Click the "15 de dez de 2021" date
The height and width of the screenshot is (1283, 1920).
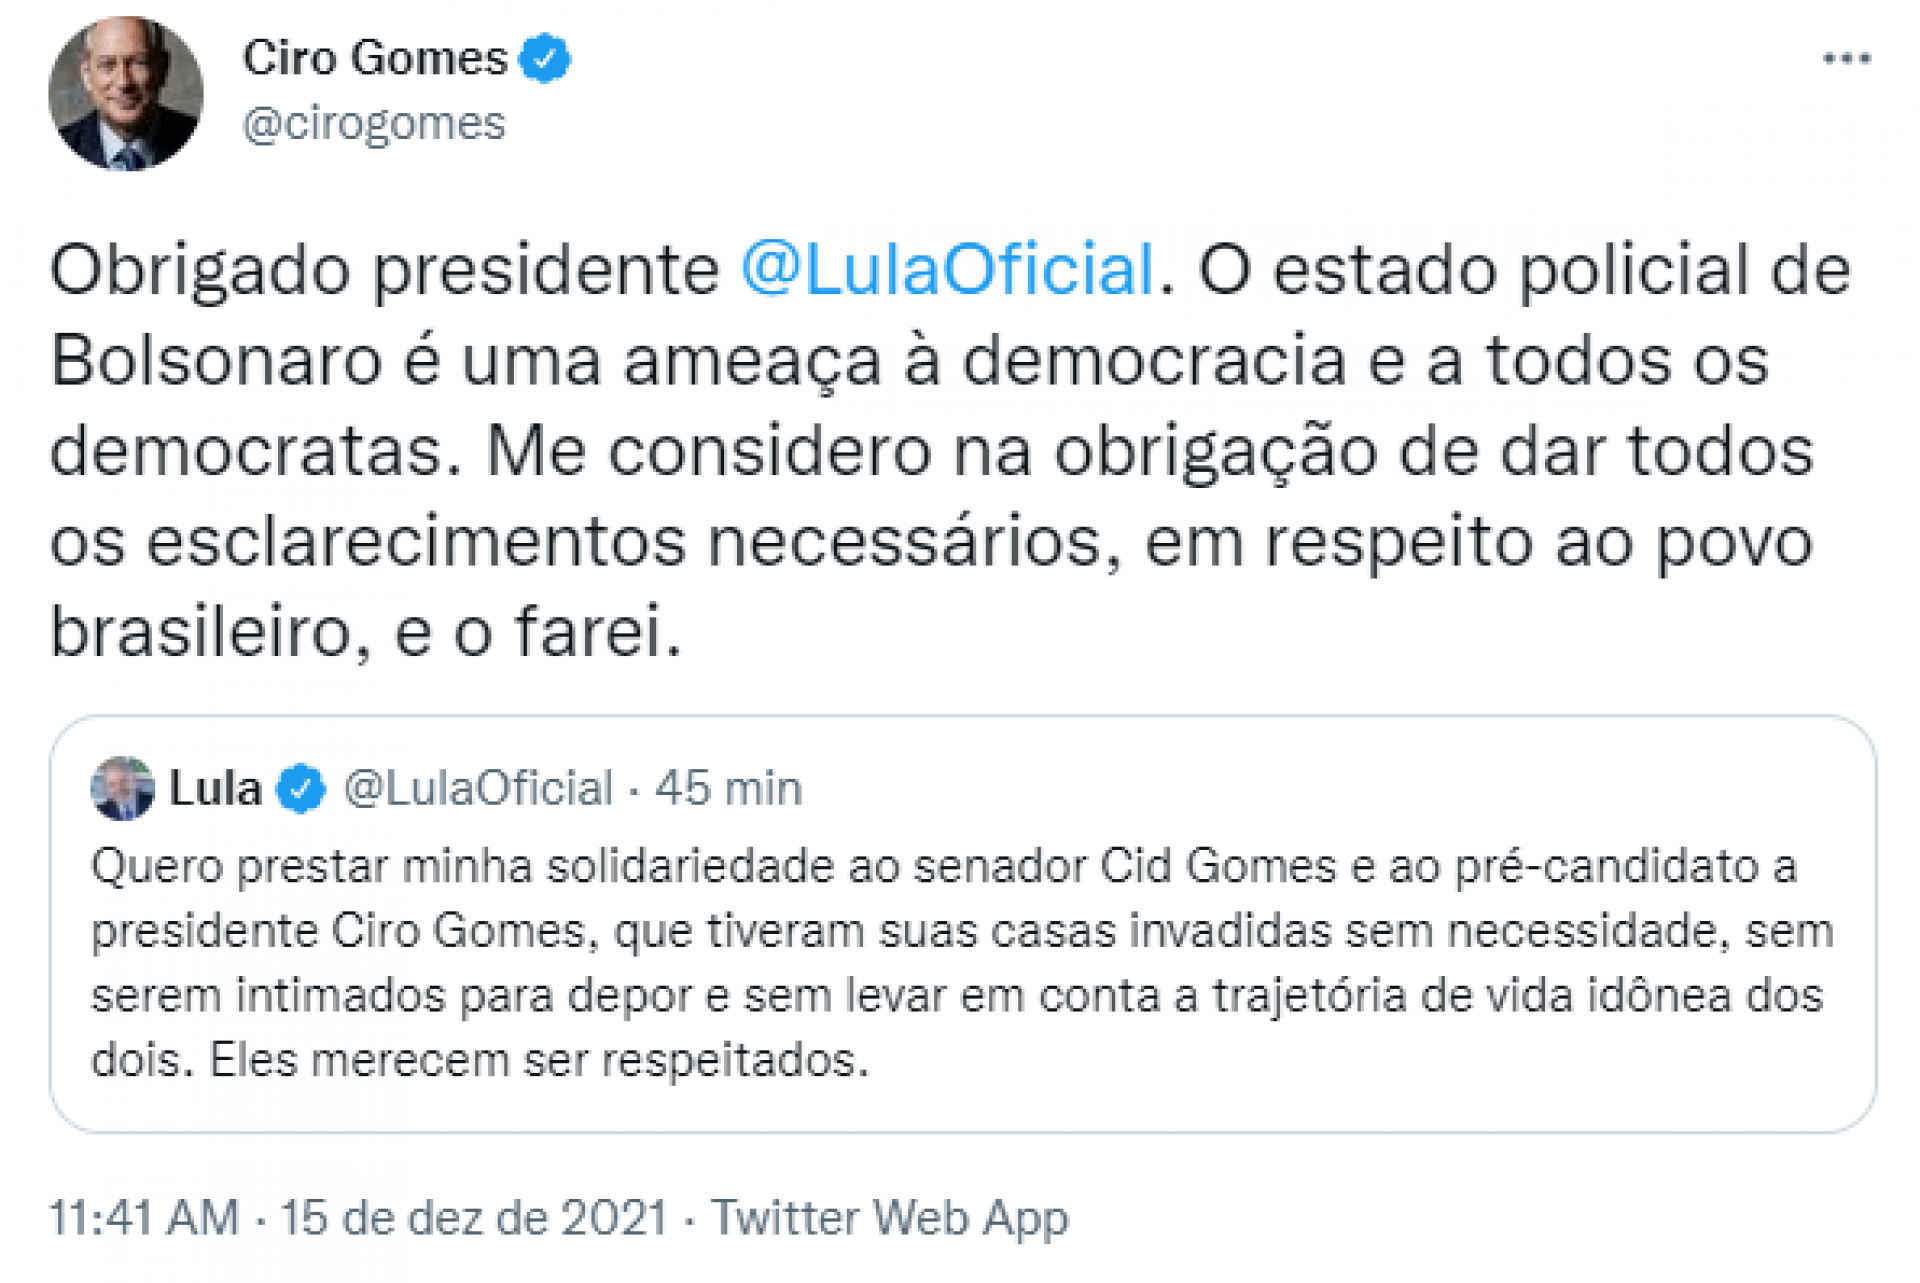pos(473,1218)
